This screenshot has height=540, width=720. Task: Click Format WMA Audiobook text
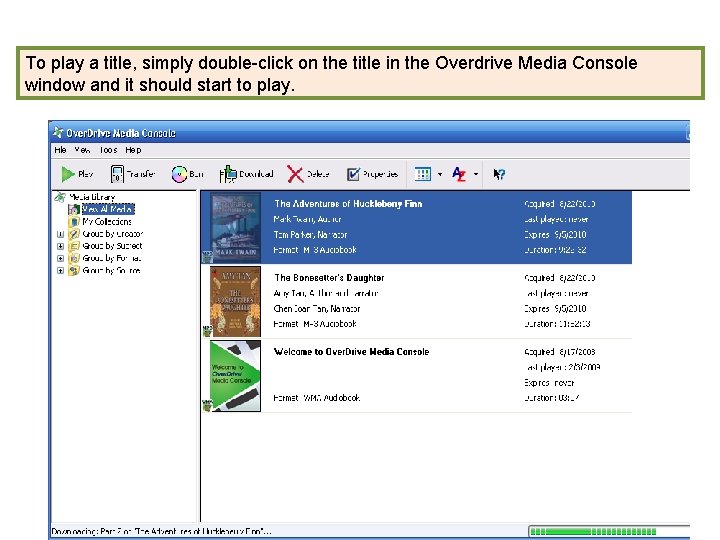pyautogui.click(x=316, y=398)
